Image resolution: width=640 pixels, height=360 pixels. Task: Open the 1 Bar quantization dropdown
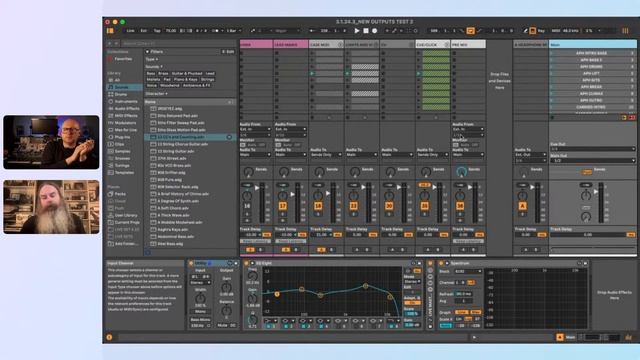pyautogui.click(x=234, y=31)
